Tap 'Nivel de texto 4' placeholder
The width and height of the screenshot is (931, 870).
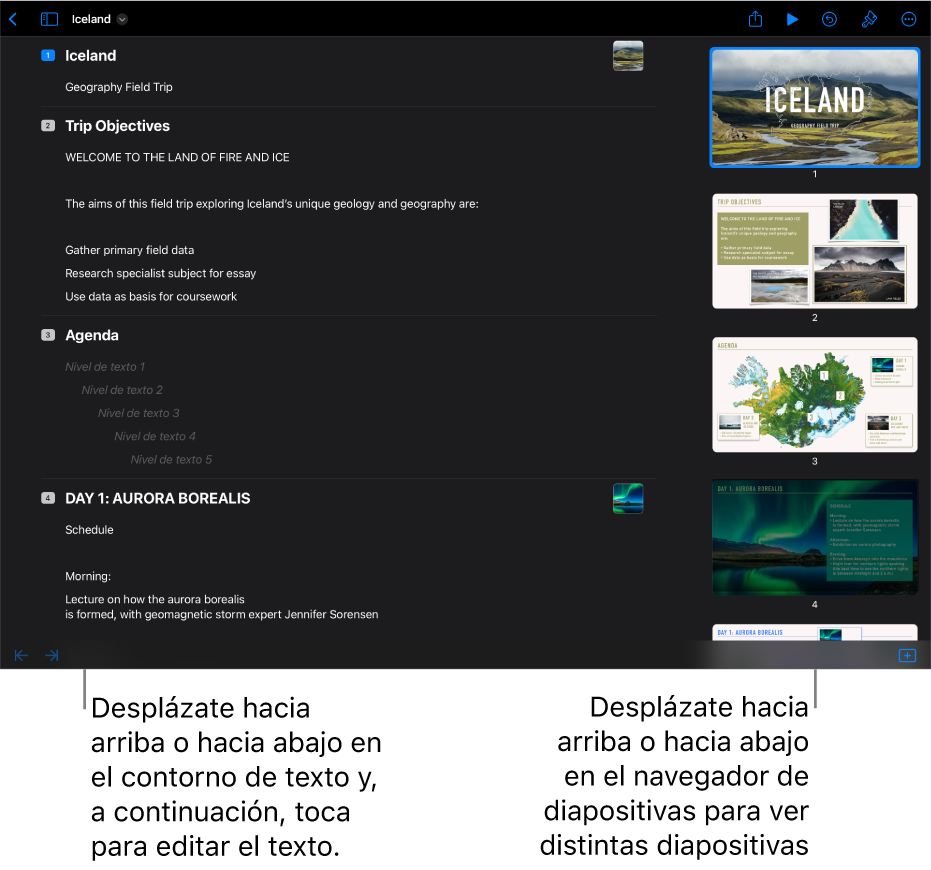pos(155,436)
